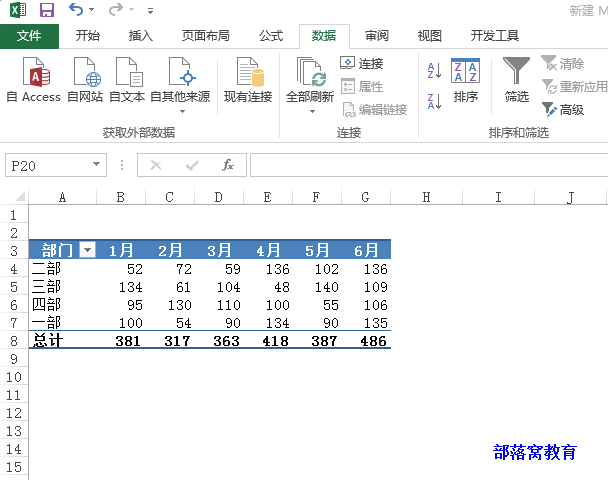608x480 pixels.
Task: Click the 1月 column header cell
Action: (121, 250)
